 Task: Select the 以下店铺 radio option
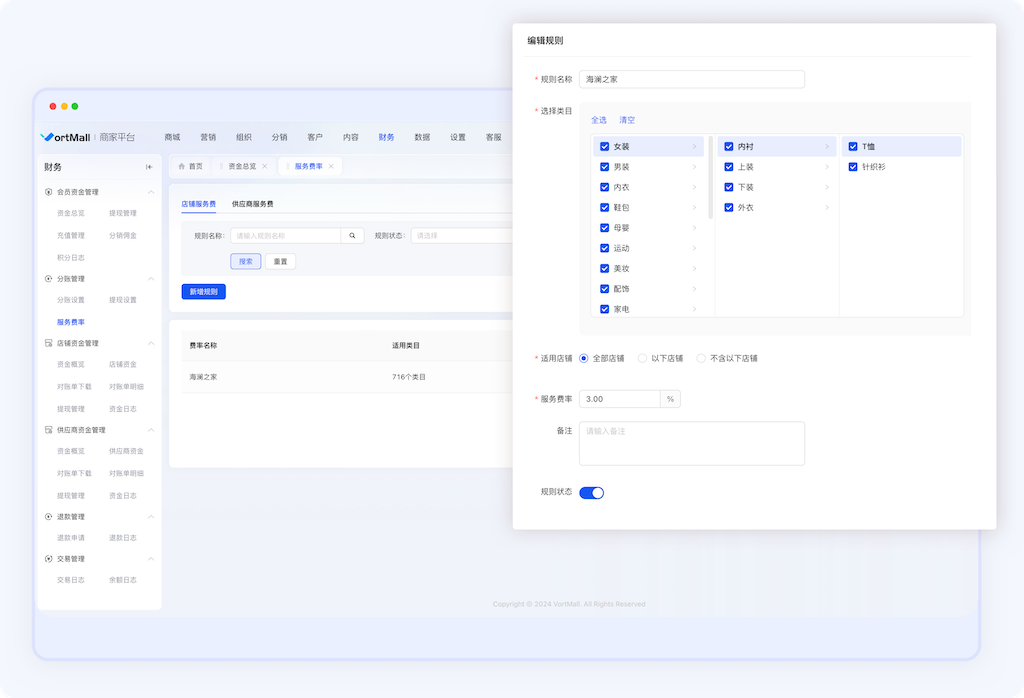click(642, 358)
